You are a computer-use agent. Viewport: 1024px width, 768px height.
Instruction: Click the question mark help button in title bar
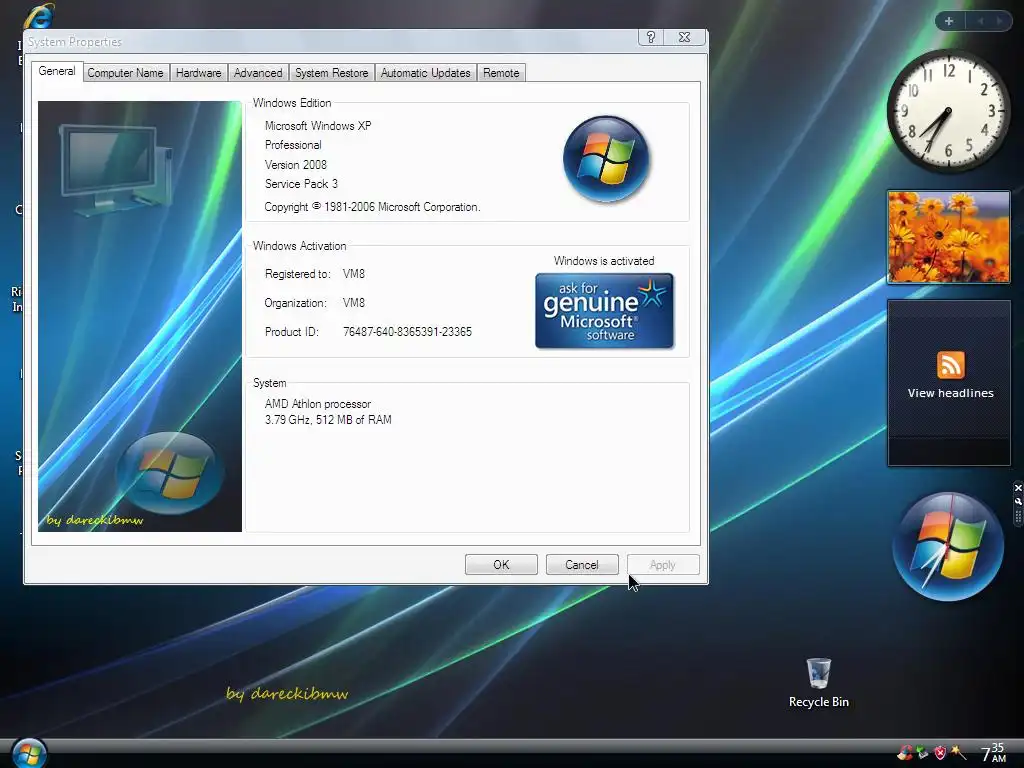[650, 37]
